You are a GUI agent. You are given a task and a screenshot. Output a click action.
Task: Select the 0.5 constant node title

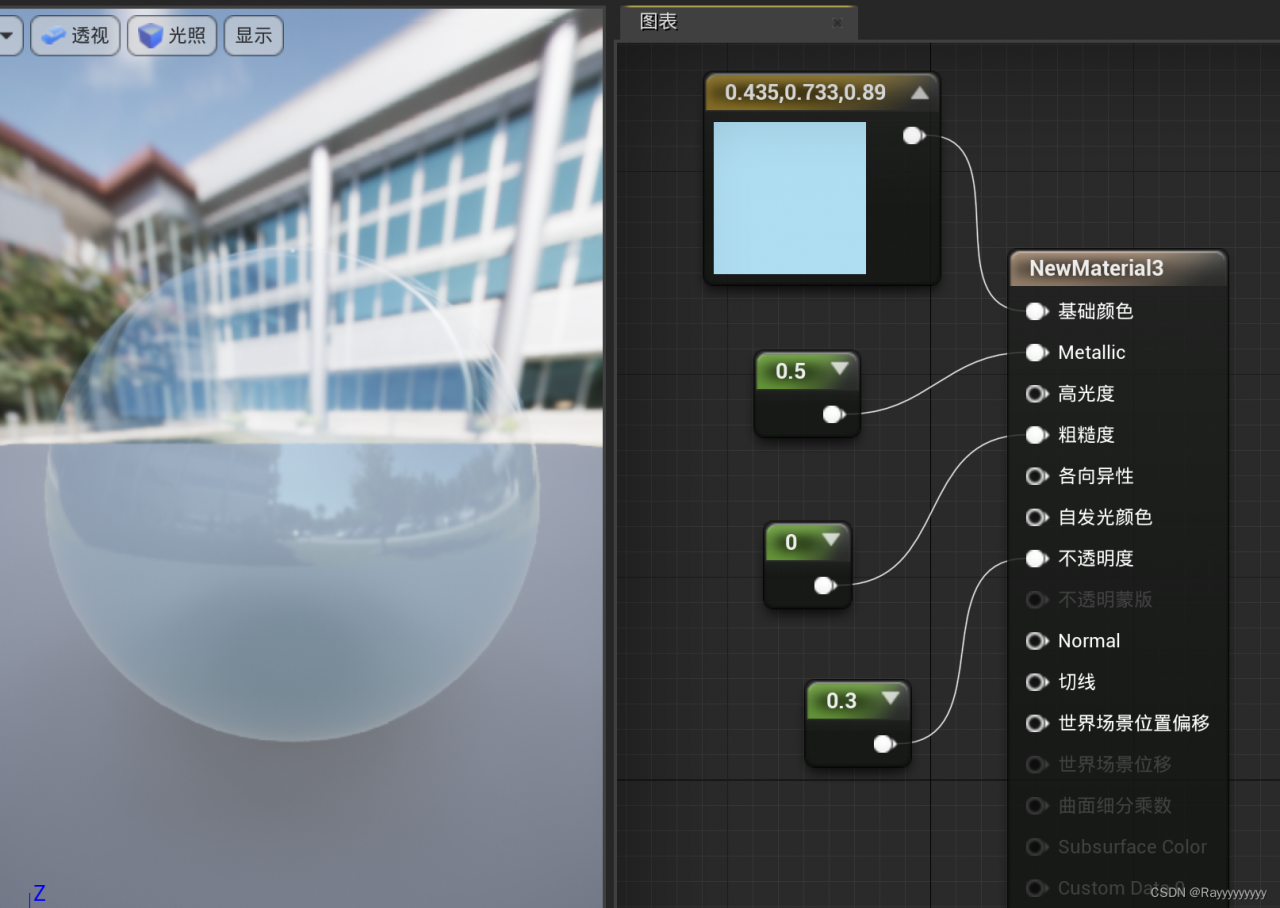(x=790, y=371)
